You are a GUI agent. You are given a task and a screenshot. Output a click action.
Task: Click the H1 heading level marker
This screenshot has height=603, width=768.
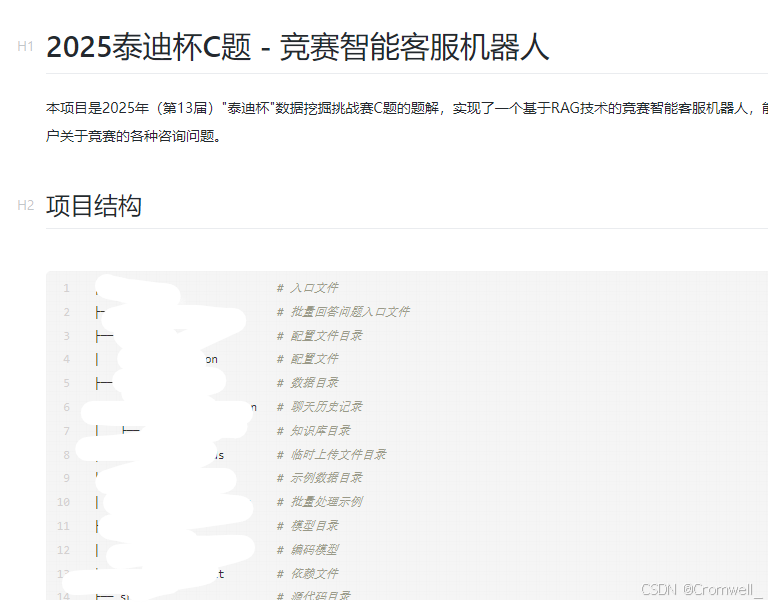[25, 47]
